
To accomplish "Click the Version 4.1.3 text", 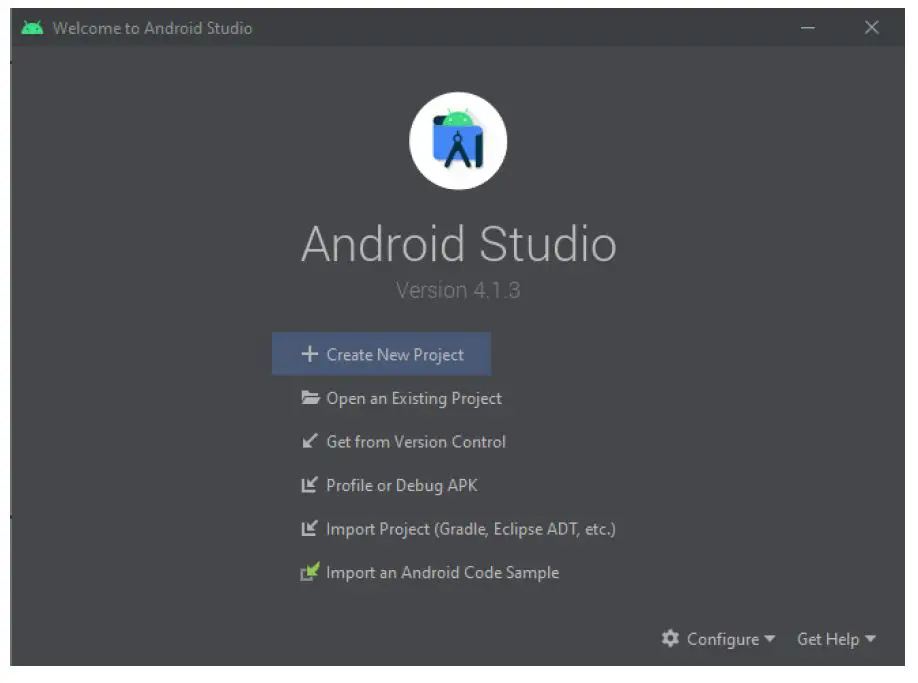I will pyautogui.click(x=458, y=290).
